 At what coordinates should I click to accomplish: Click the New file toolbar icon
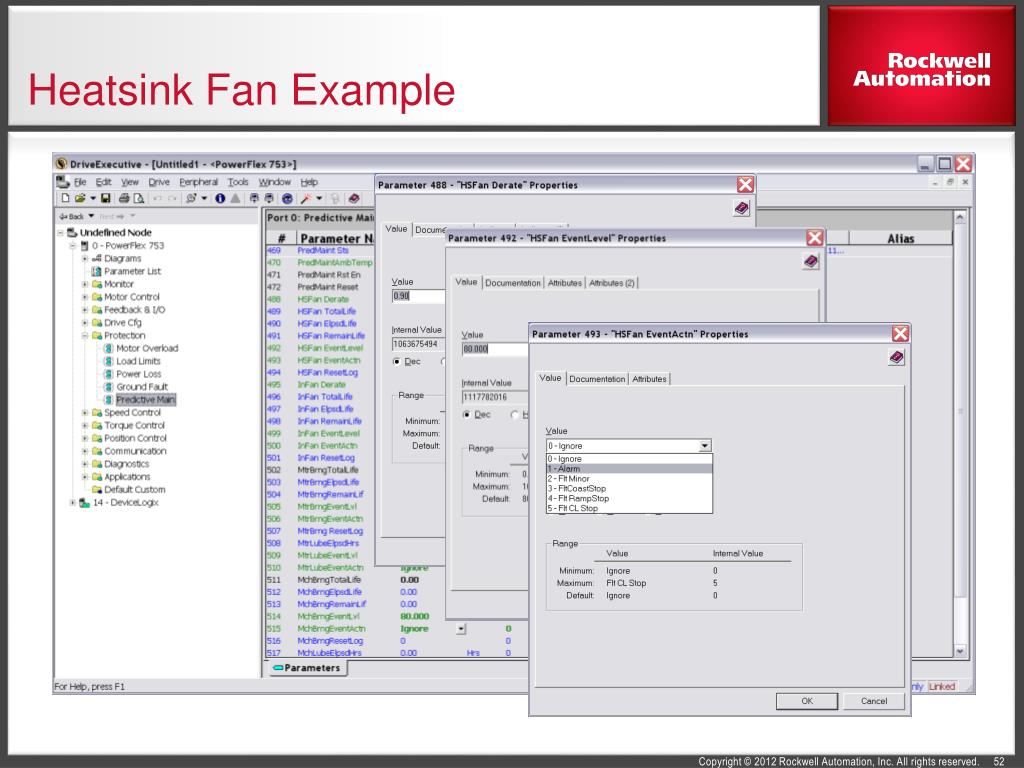pos(65,198)
